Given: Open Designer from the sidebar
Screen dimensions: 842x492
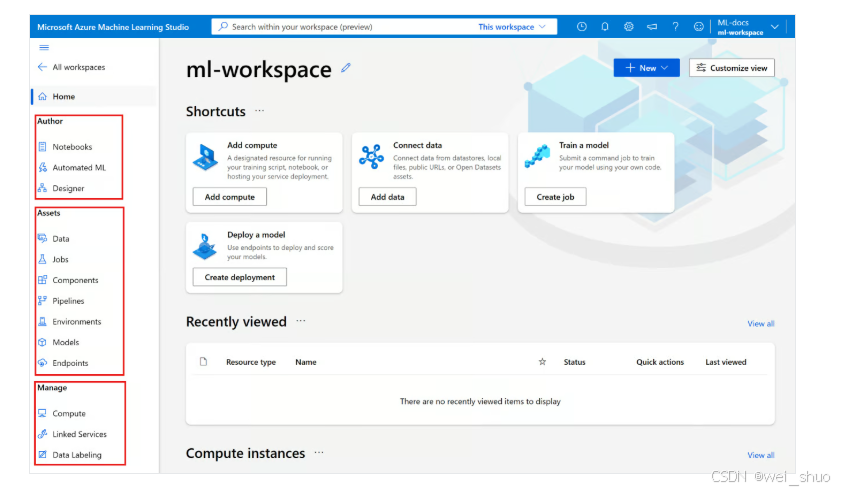Looking at the screenshot, I should point(68,189).
